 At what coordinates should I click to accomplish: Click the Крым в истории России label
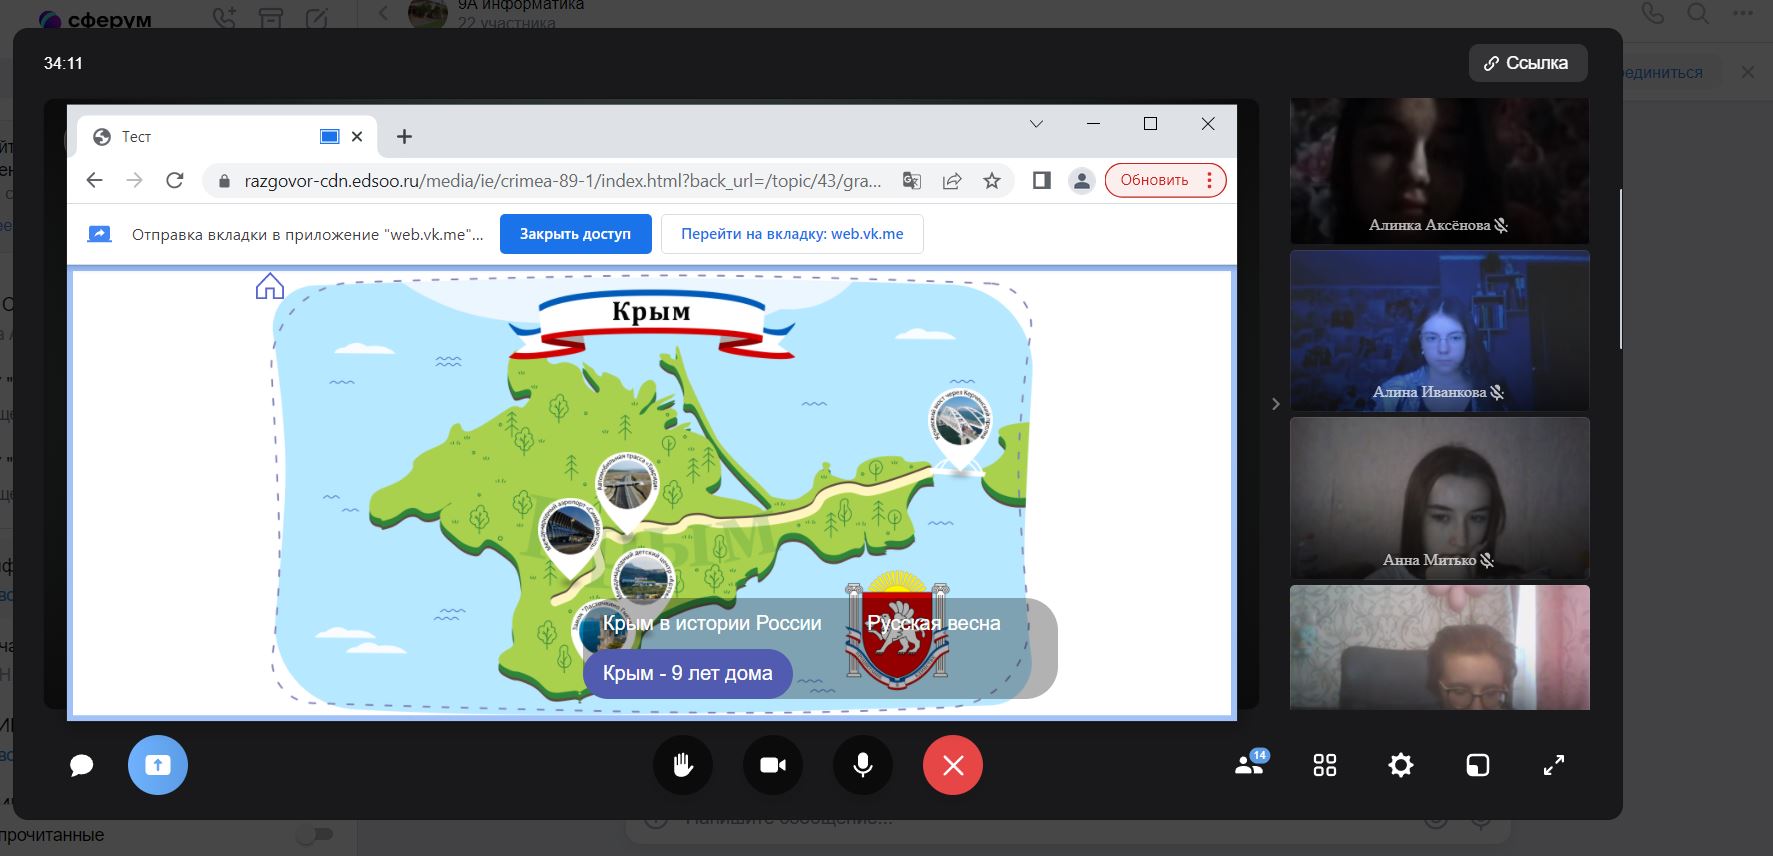712,623
